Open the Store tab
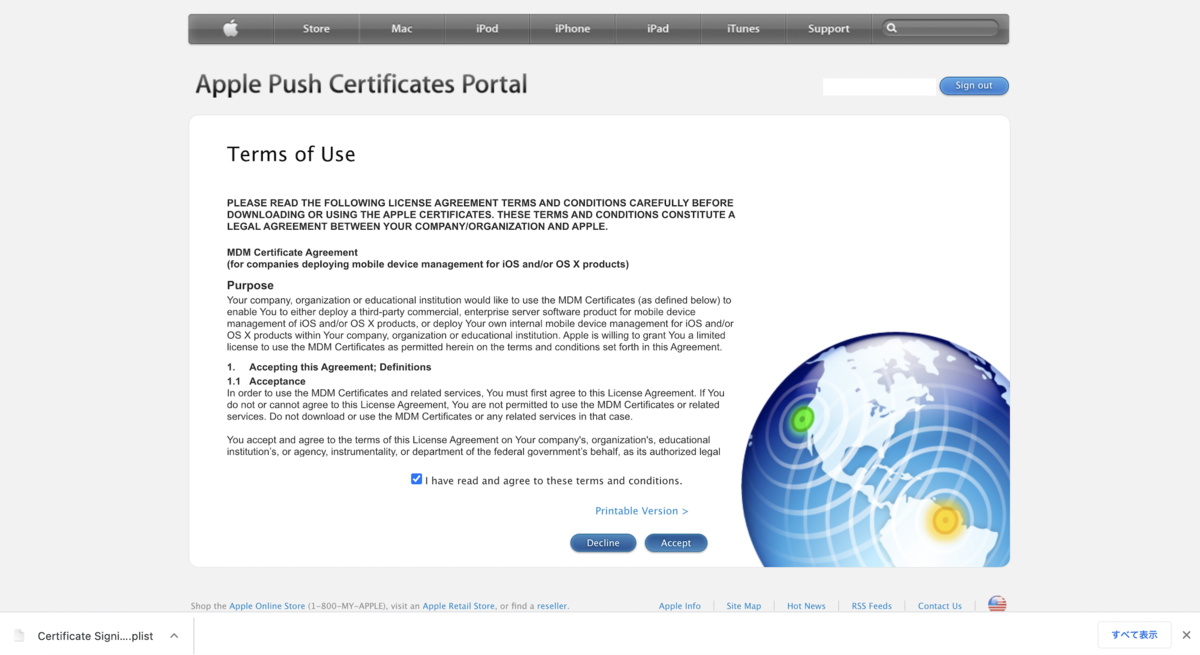This screenshot has width=1200, height=655. 316,29
